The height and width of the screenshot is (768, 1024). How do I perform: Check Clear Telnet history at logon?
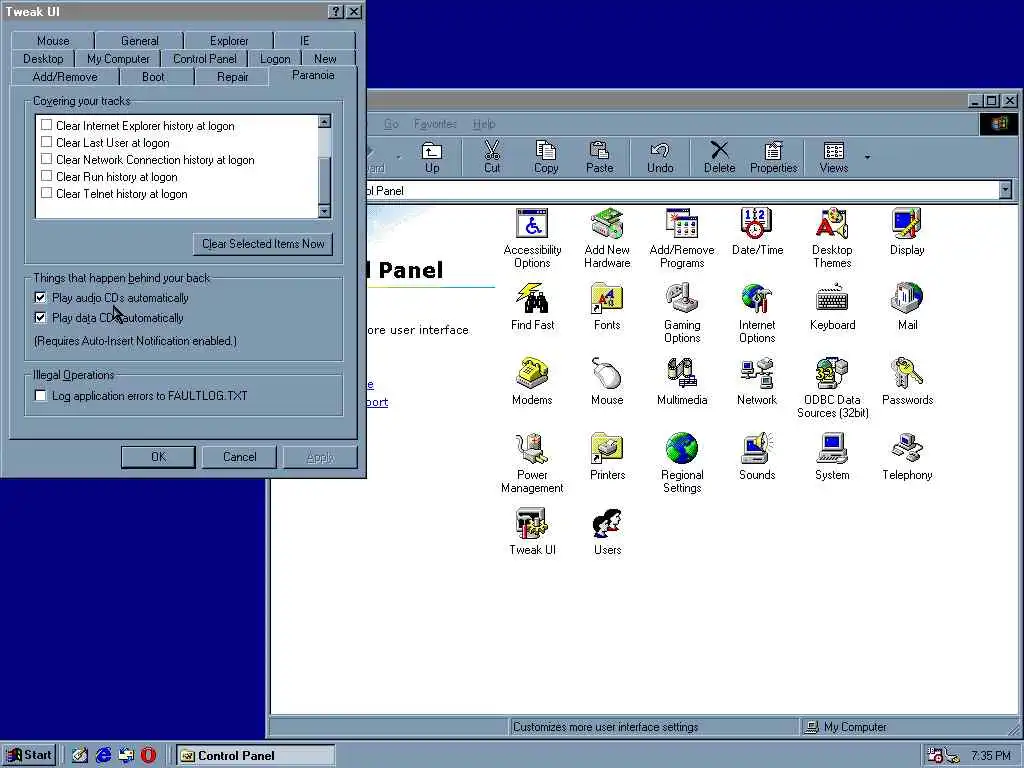tap(46, 193)
